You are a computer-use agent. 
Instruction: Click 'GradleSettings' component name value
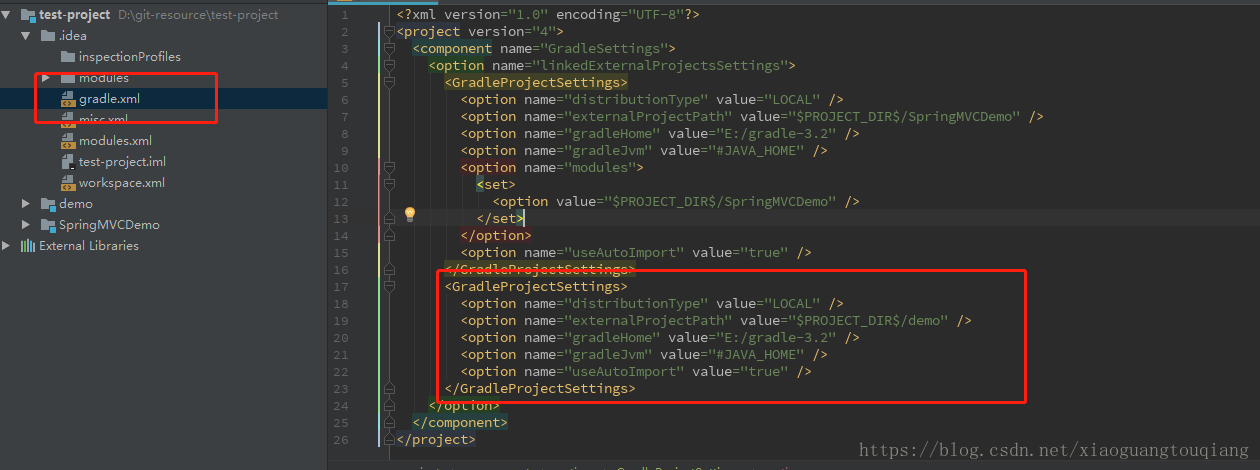[605, 49]
